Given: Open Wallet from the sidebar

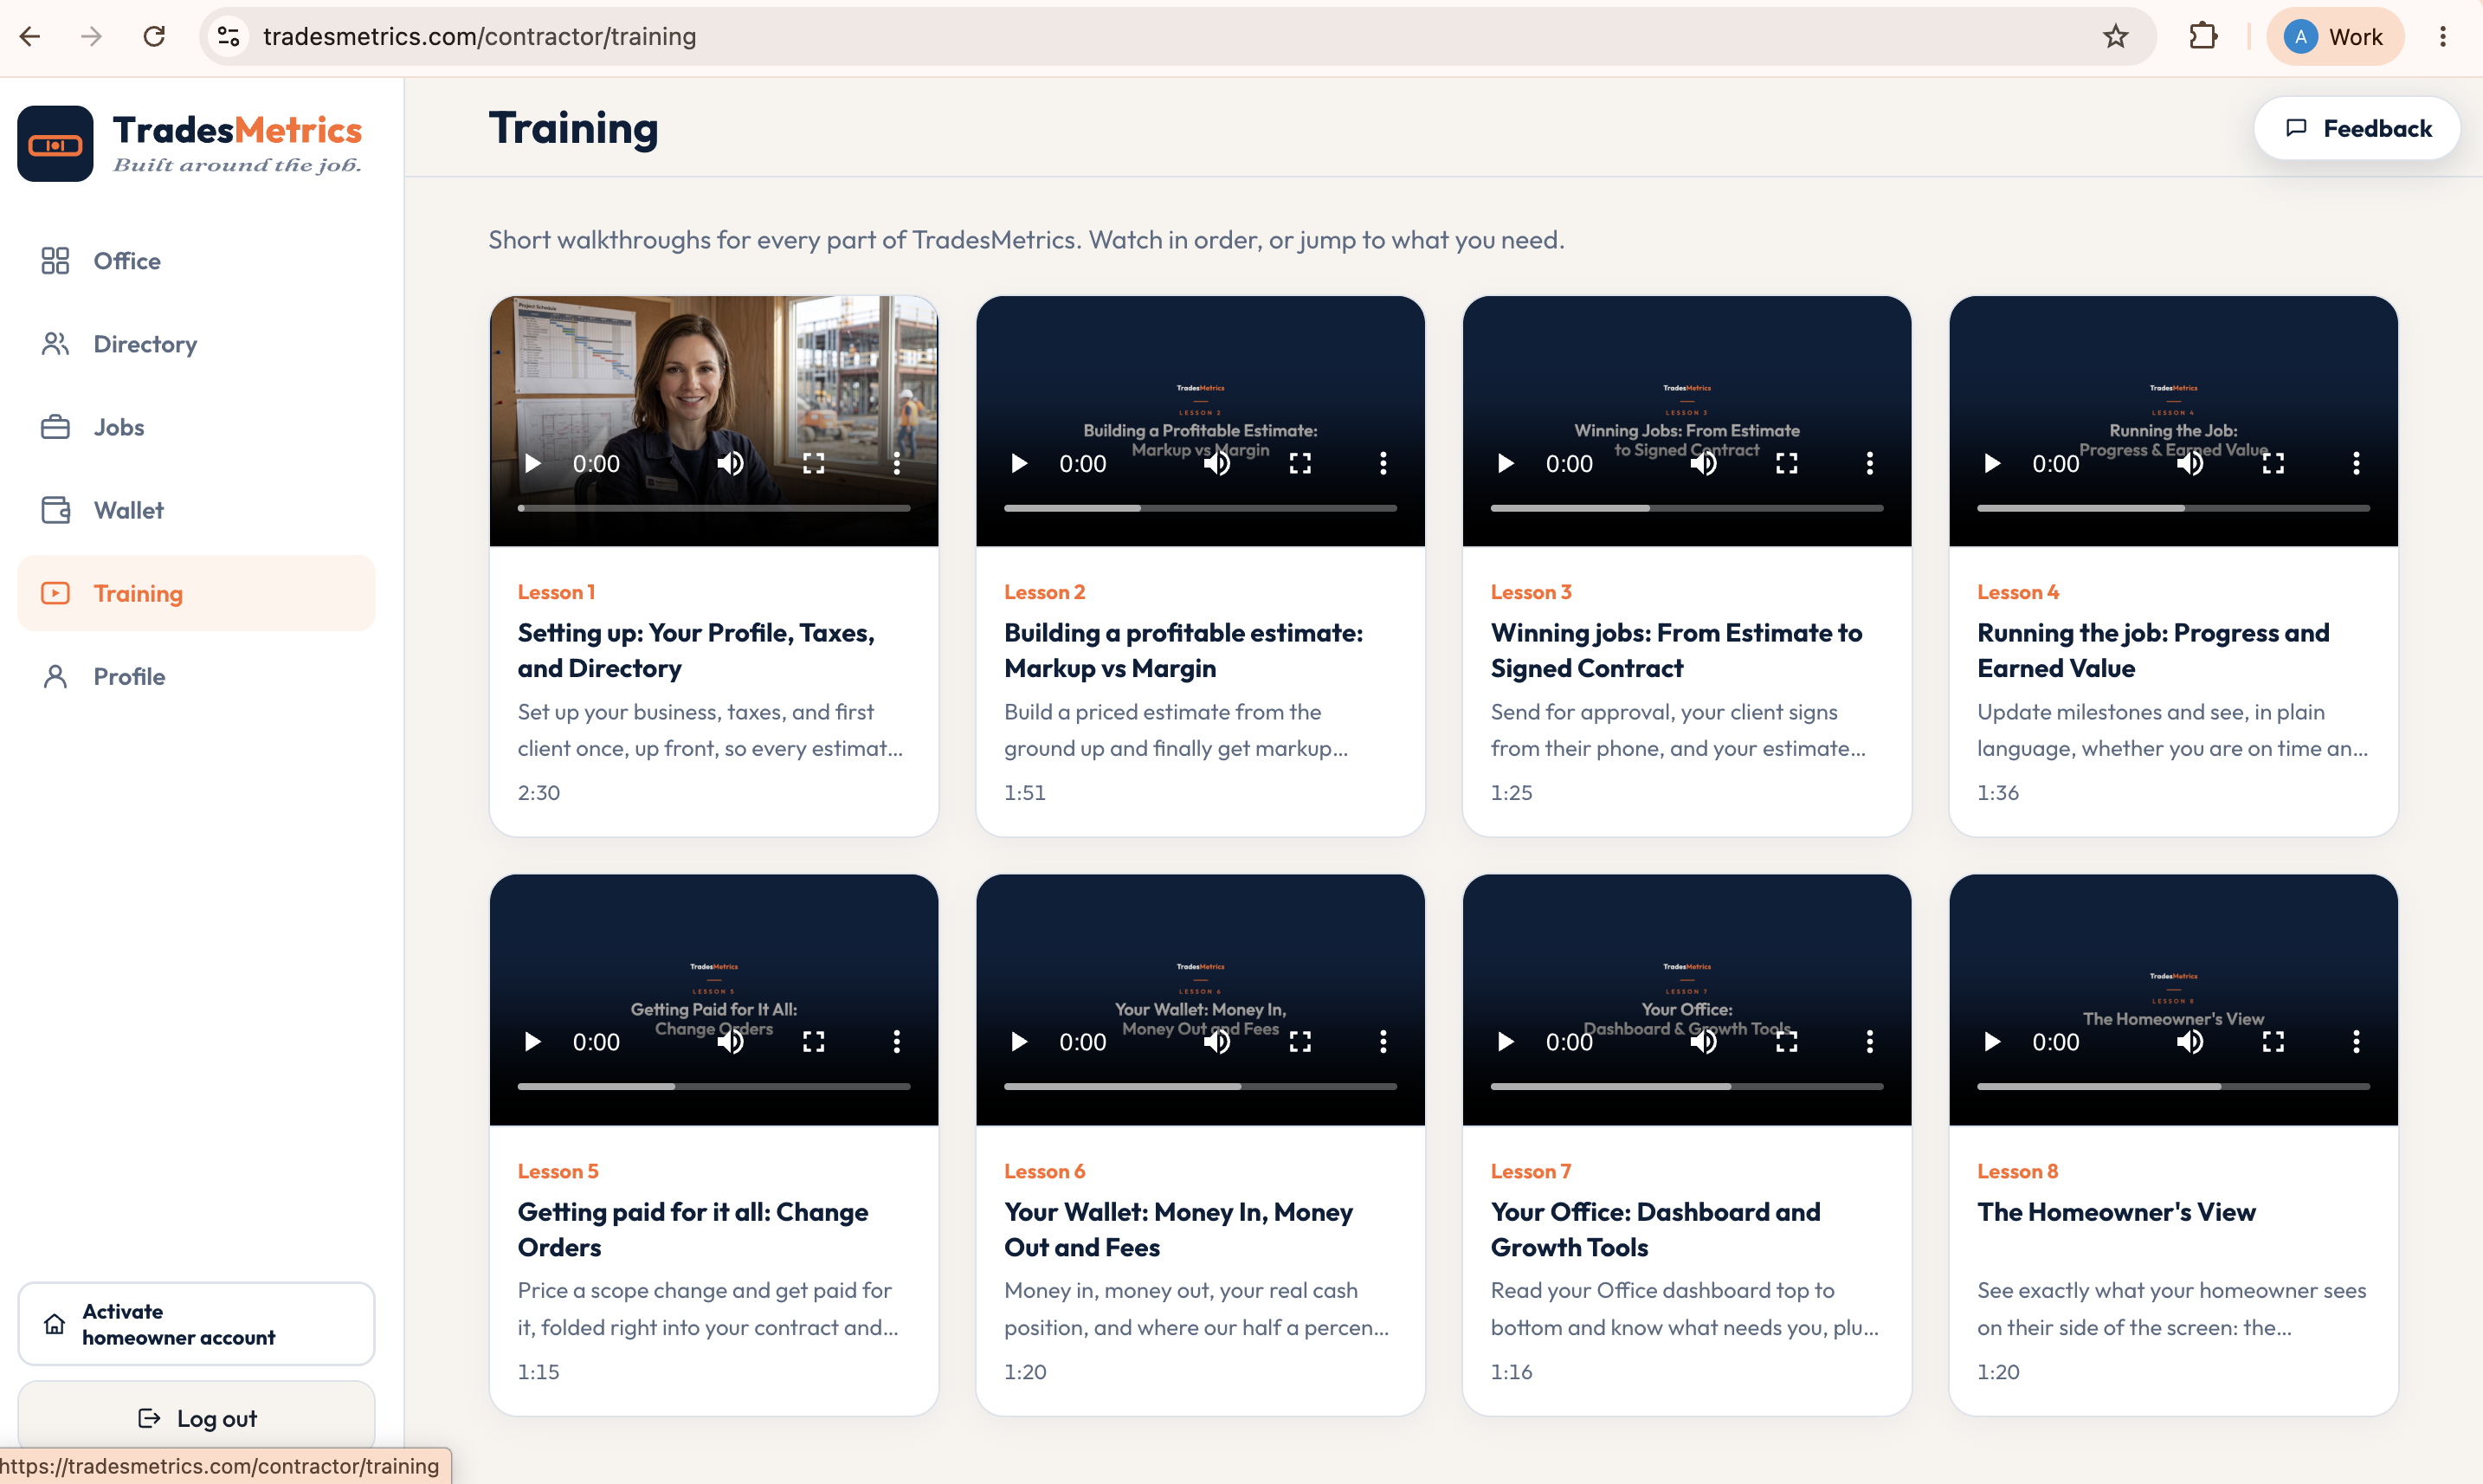Looking at the screenshot, I should [196, 510].
